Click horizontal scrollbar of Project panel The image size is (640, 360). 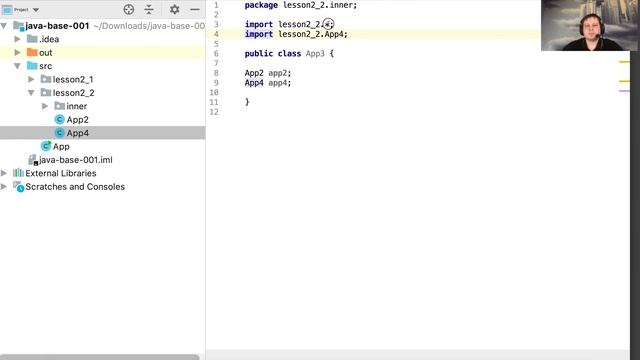pyautogui.click(x=100, y=357)
